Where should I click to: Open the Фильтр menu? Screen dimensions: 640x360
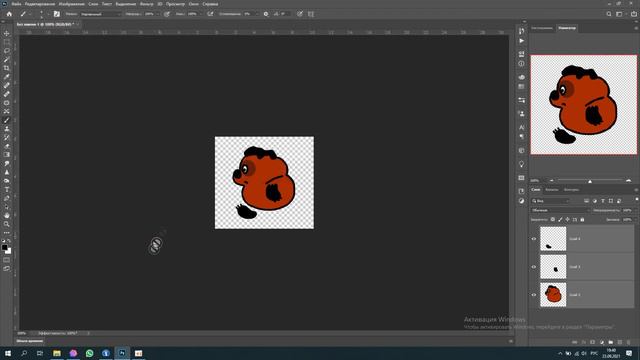coord(146,4)
